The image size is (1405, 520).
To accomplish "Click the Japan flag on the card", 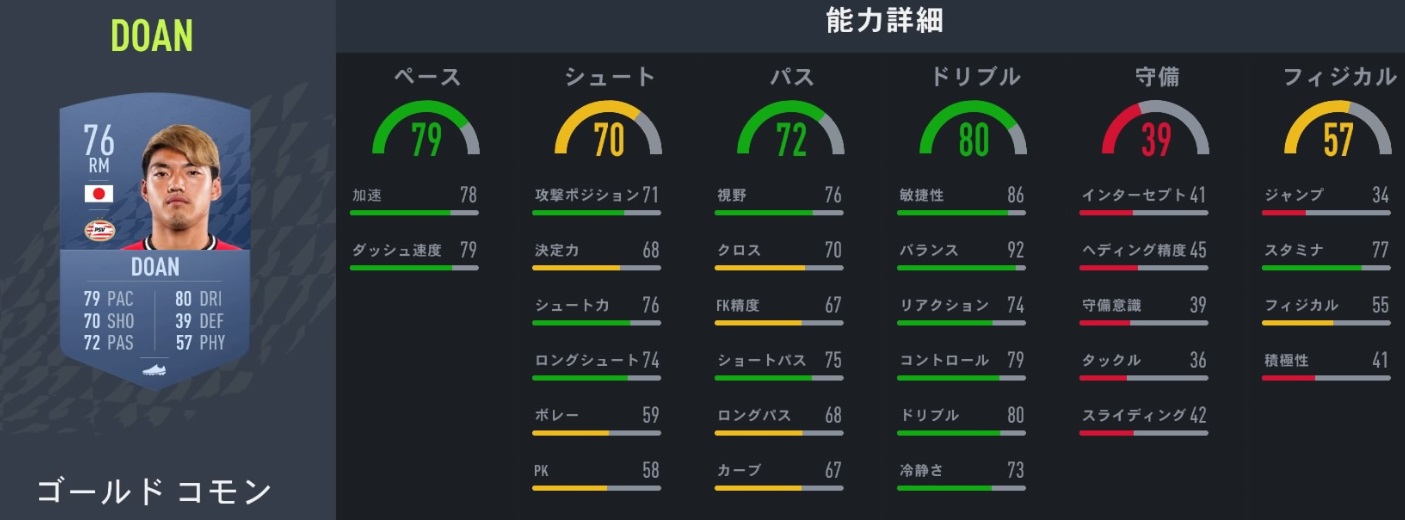I will (99, 194).
